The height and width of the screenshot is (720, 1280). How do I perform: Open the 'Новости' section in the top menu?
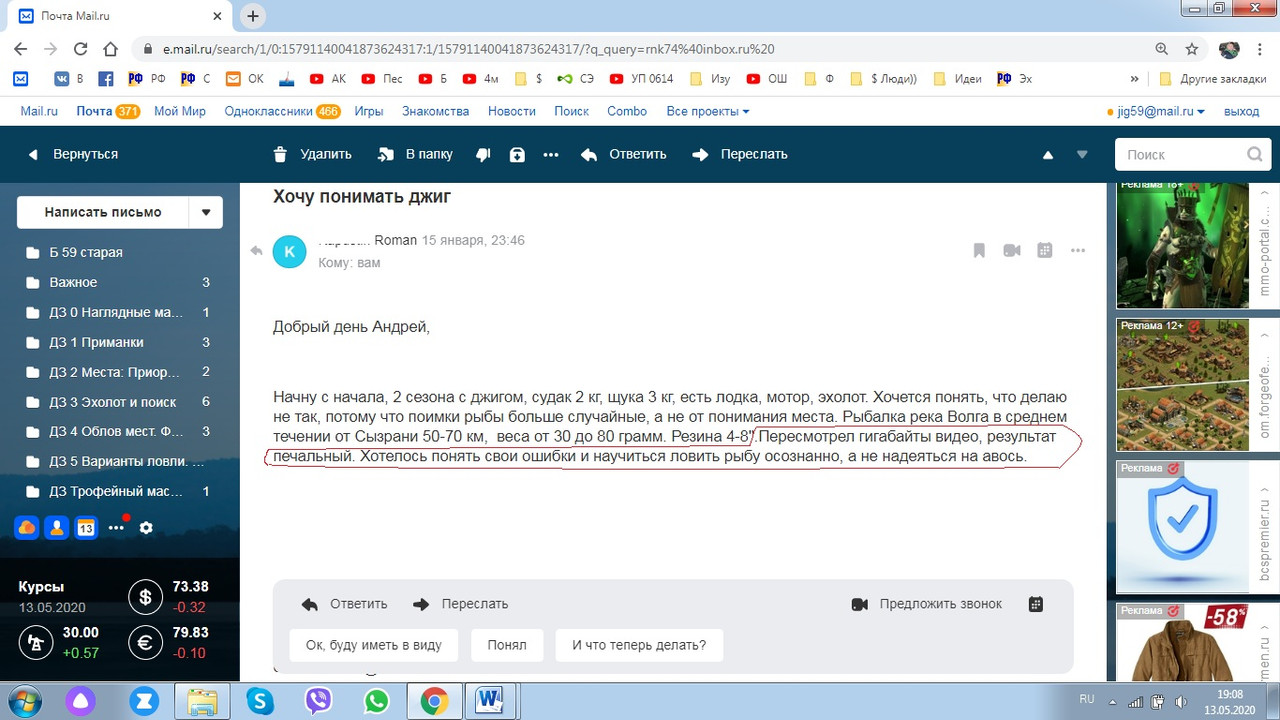tap(511, 111)
